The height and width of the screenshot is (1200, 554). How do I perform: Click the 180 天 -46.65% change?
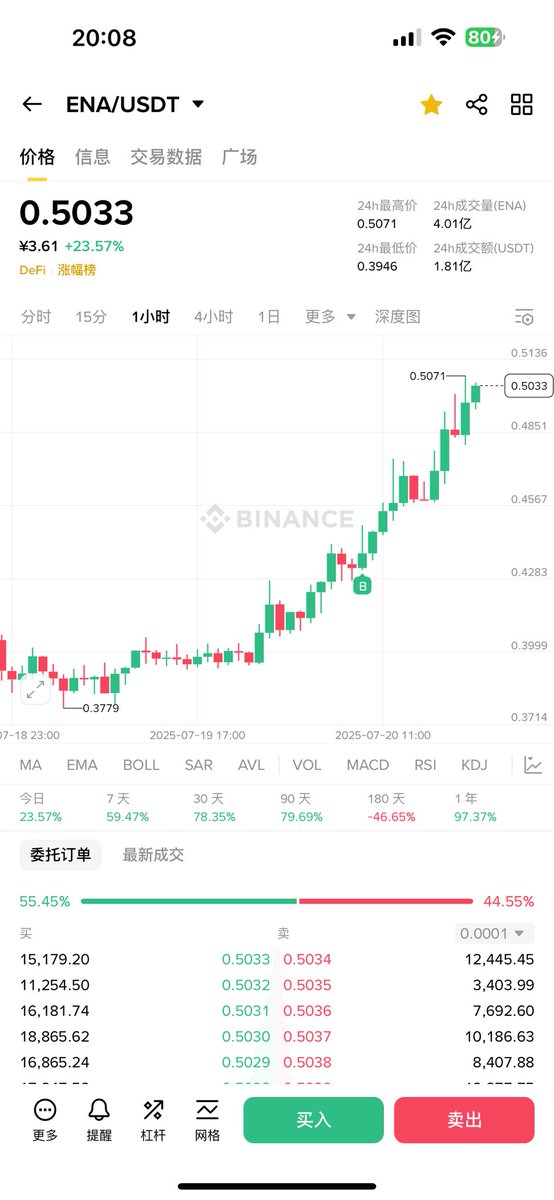[390, 808]
